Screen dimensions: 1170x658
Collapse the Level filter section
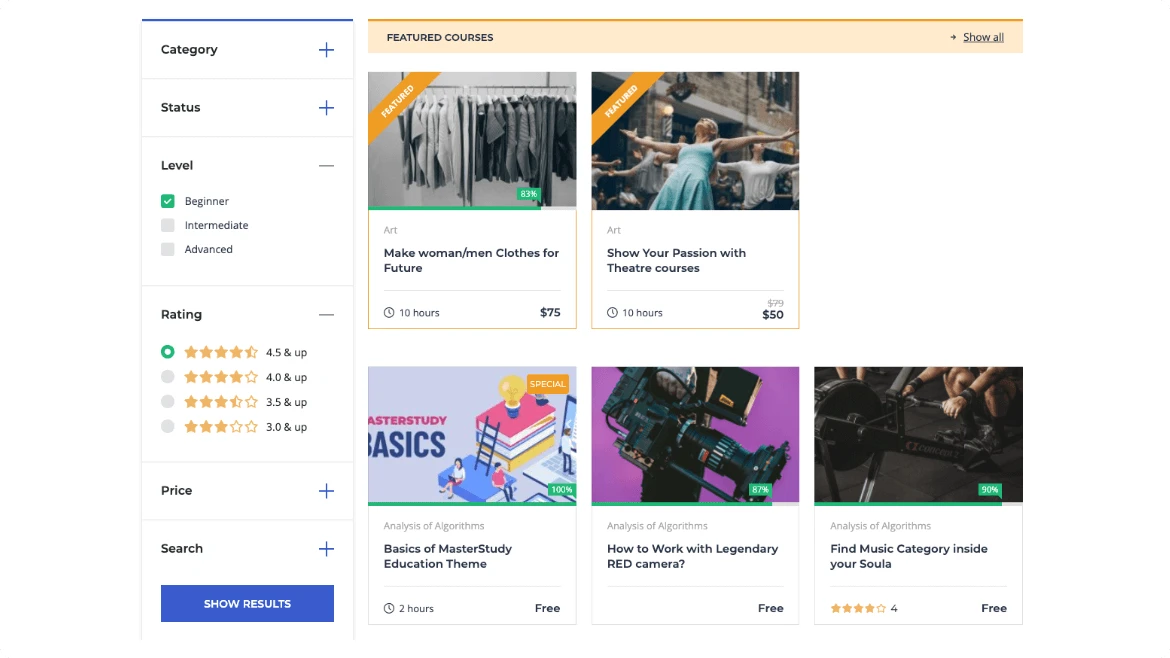click(326, 166)
